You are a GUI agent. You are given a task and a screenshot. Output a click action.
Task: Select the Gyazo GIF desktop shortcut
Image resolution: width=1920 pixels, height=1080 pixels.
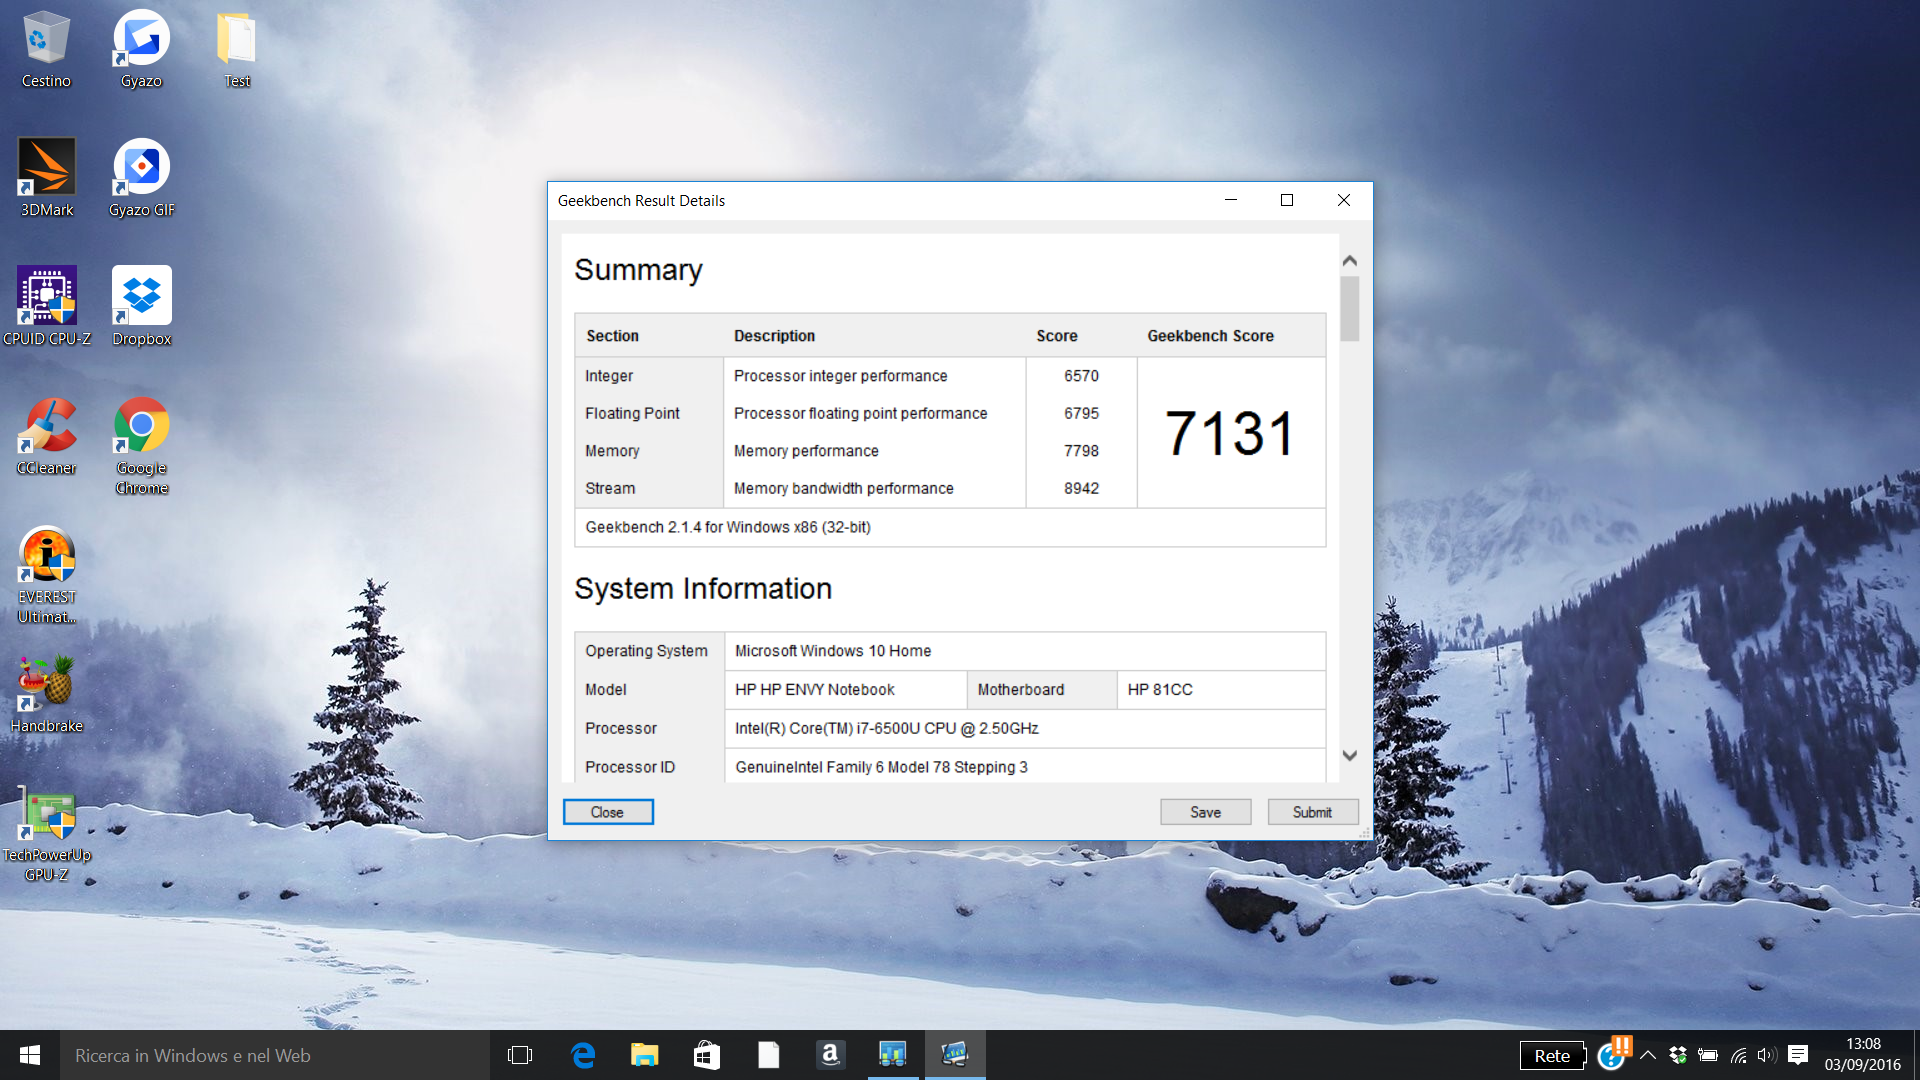[141, 178]
